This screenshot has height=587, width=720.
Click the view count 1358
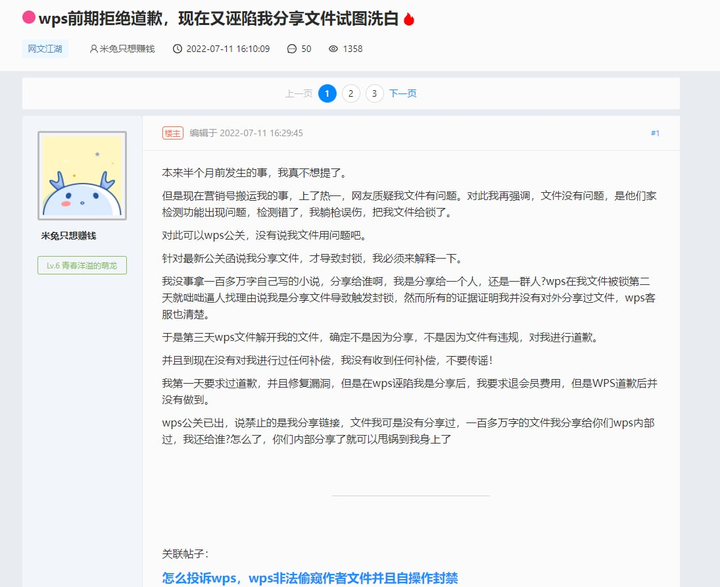pos(353,49)
